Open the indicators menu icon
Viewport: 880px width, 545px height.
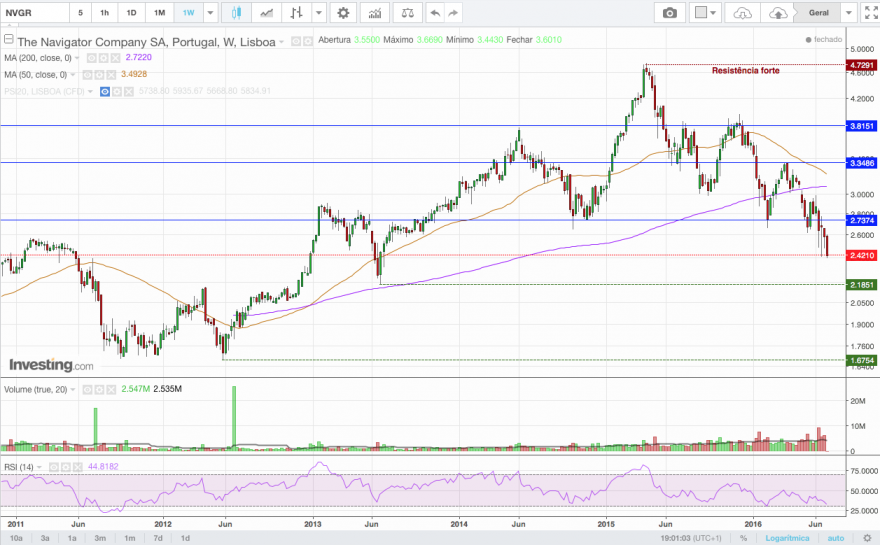tap(374, 12)
